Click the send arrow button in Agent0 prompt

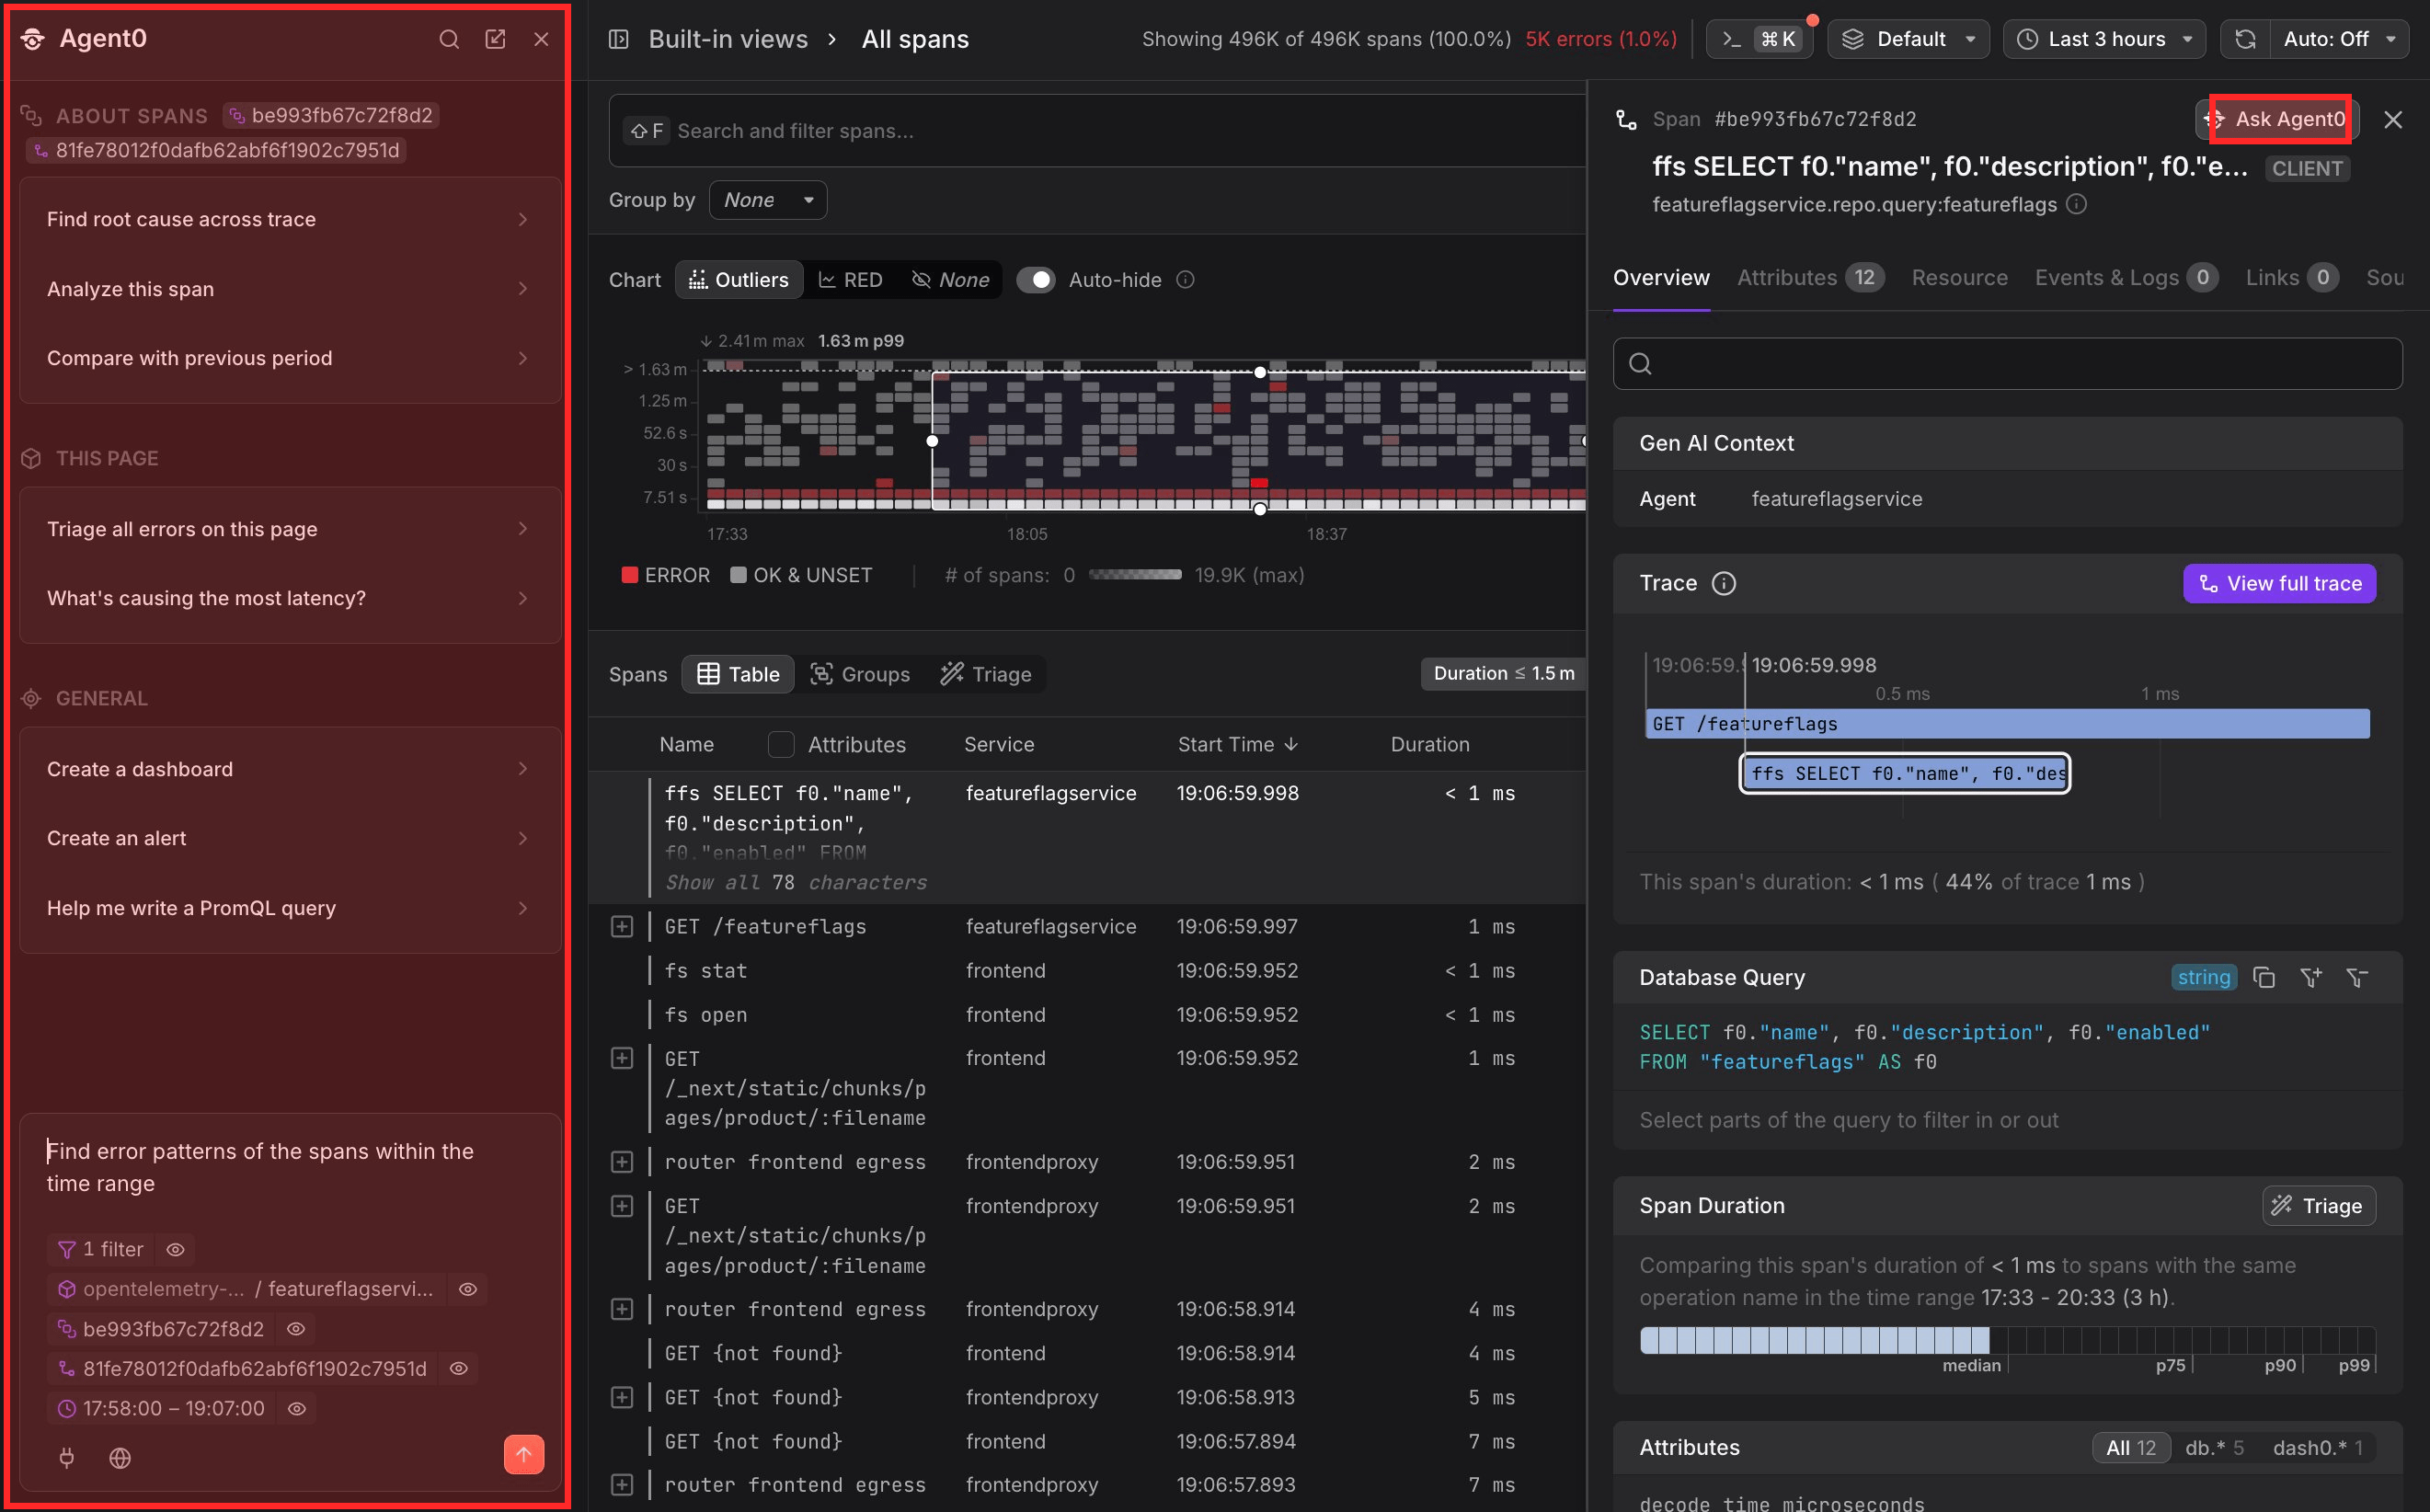(524, 1454)
